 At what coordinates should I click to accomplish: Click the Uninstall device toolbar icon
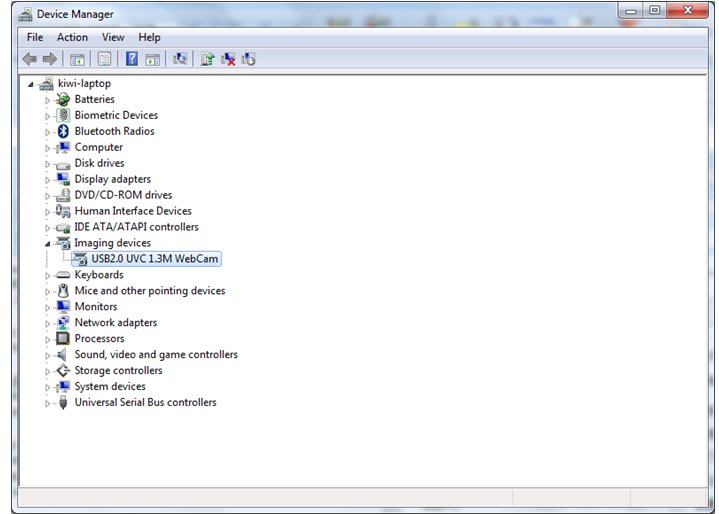pyautogui.click(x=228, y=59)
